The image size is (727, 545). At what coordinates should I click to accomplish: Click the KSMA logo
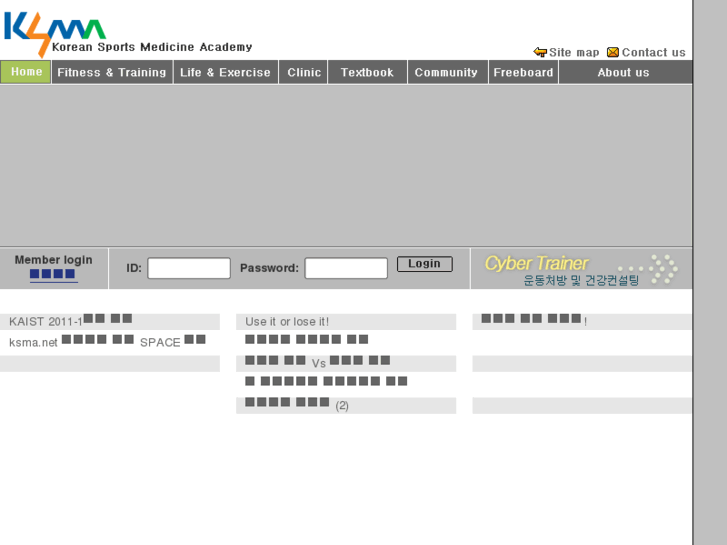click(x=55, y=33)
